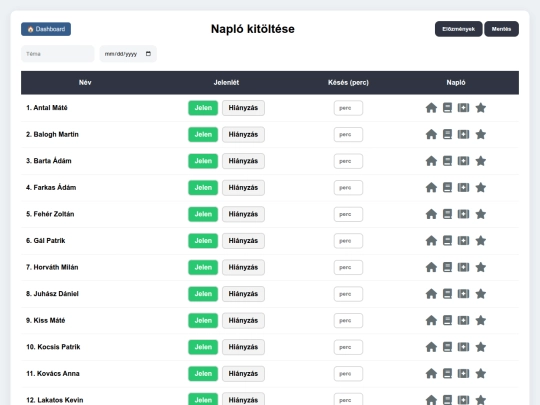Click the Napló column header
Viewport: 540px width, 405px height.
pyautogui.click(x=456, y=83)
